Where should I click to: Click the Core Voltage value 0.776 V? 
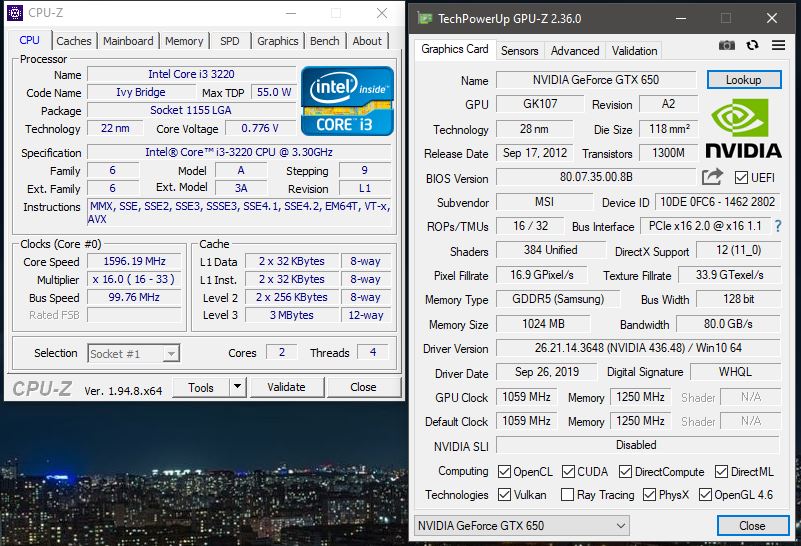(x=260, y=128)
